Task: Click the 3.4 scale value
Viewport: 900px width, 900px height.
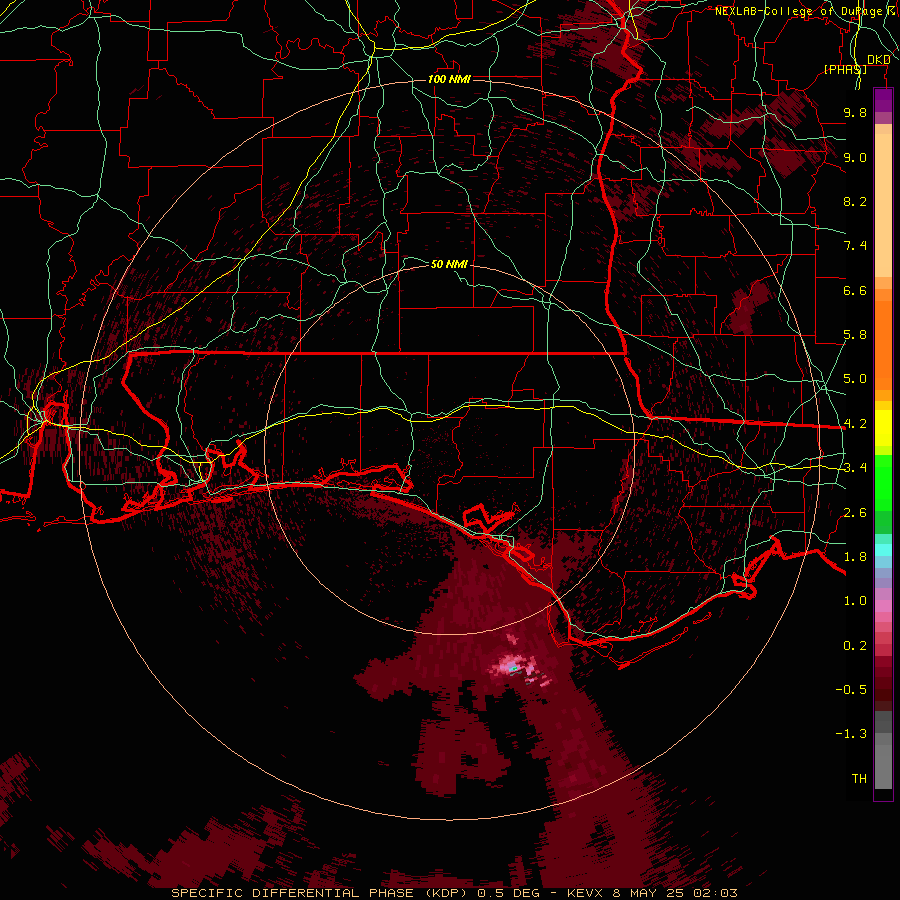Action: [x=855, y=468]
